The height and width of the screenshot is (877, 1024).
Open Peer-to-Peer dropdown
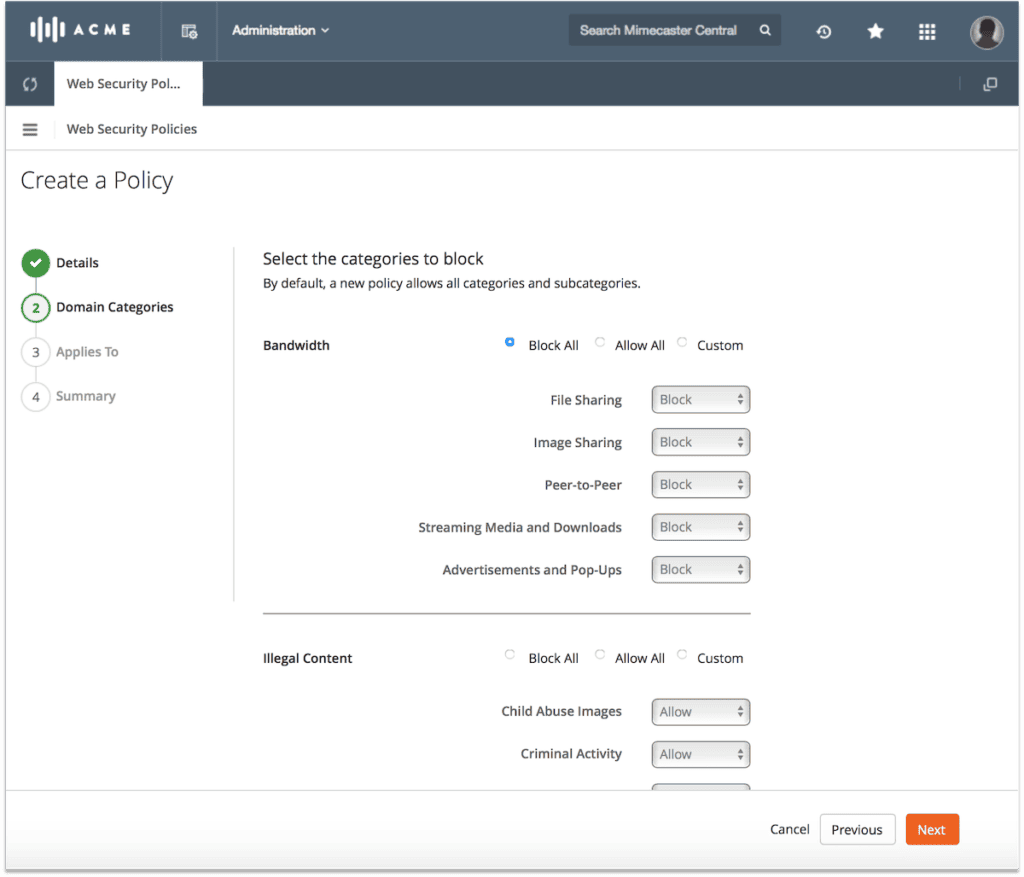point(701,485)
